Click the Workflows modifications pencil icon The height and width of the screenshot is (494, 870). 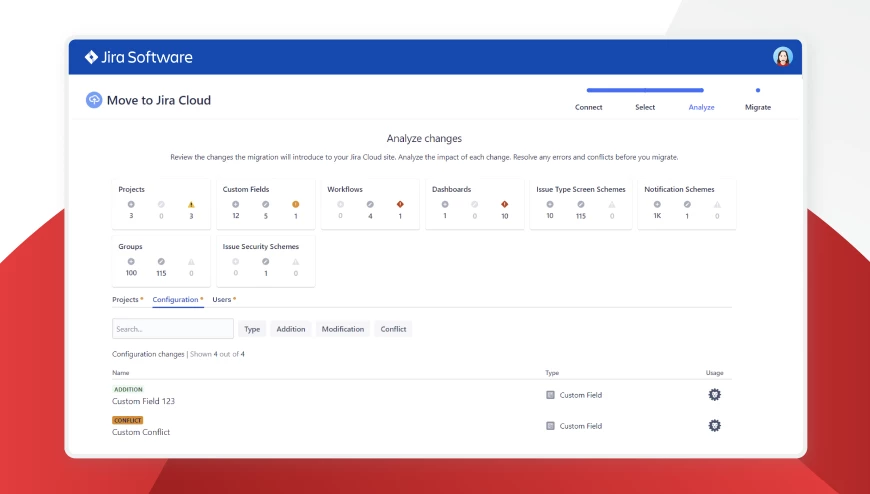click(x=370, y=204)
